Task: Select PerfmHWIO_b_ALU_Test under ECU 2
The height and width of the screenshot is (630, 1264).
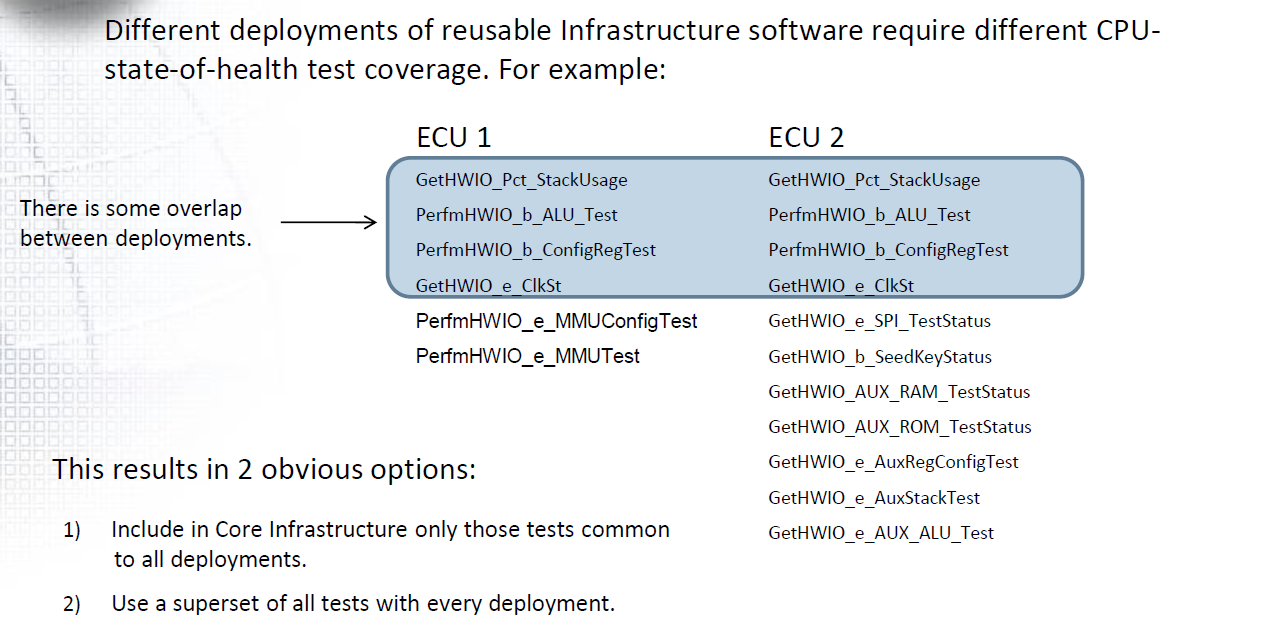Action: tap(869, 215)
